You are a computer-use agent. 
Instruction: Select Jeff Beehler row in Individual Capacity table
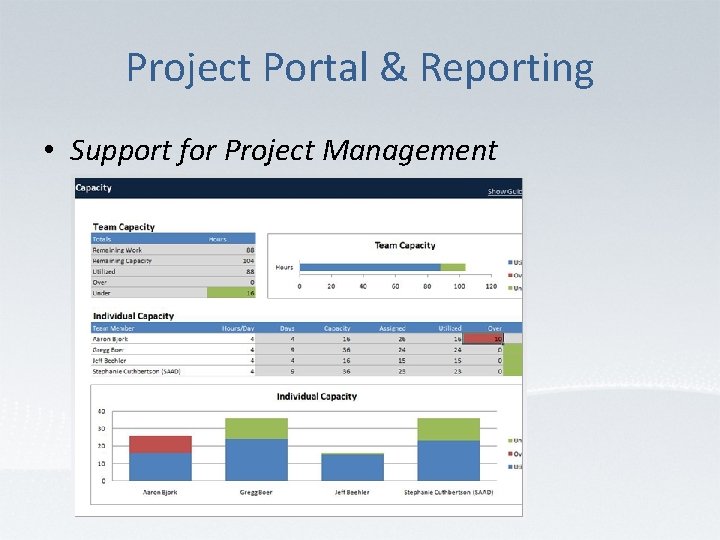pos(306,360)
